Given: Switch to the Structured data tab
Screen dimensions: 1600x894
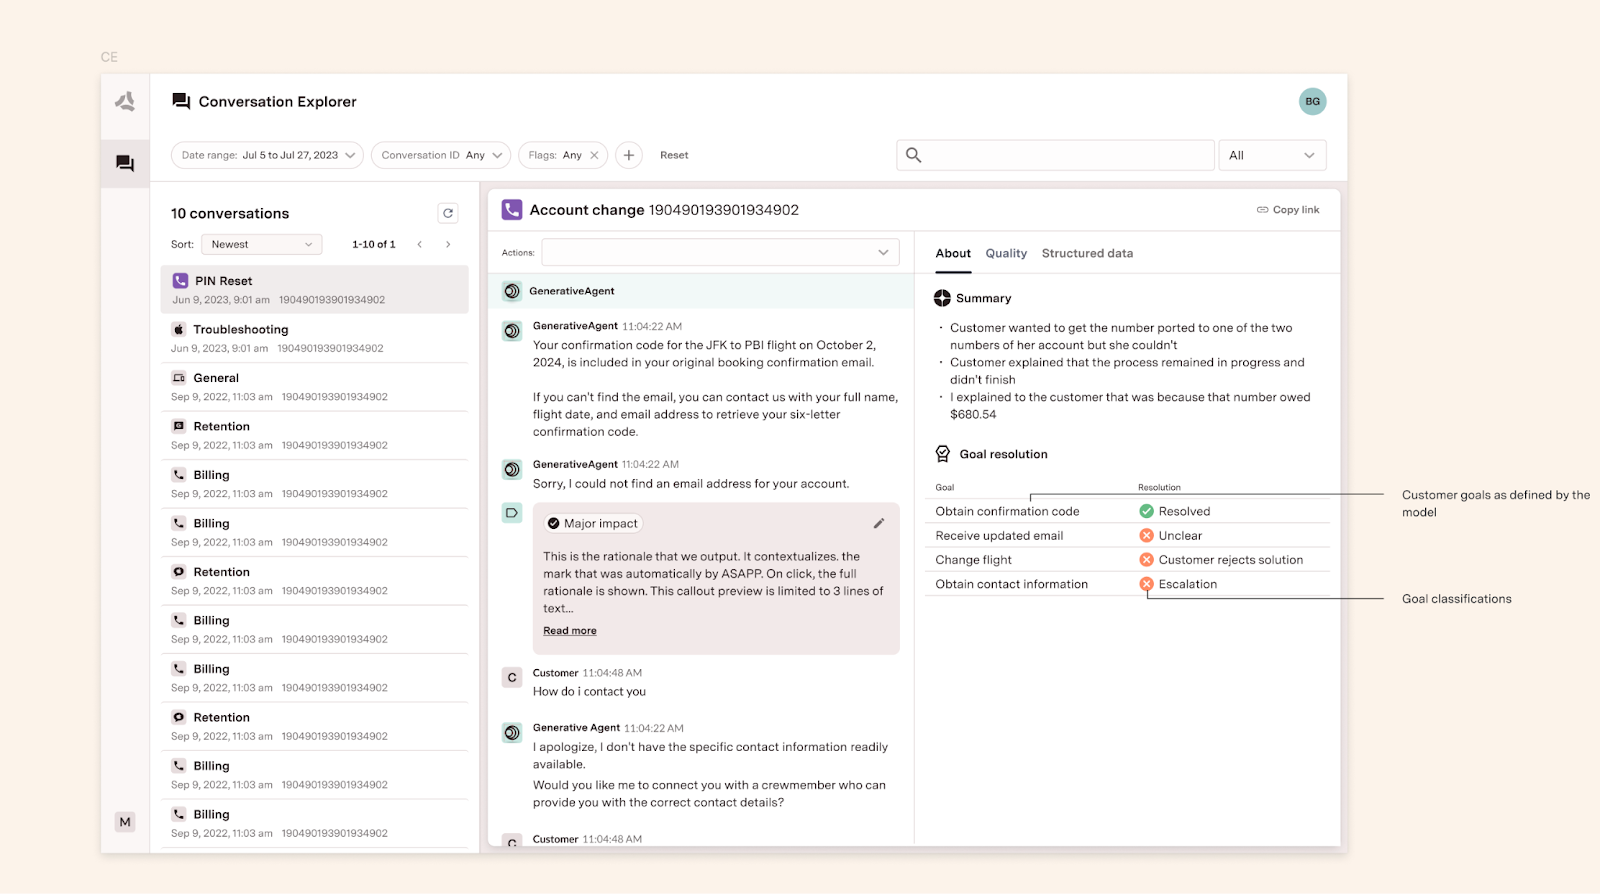Looking at the screenshot, I should (1087, 253).
